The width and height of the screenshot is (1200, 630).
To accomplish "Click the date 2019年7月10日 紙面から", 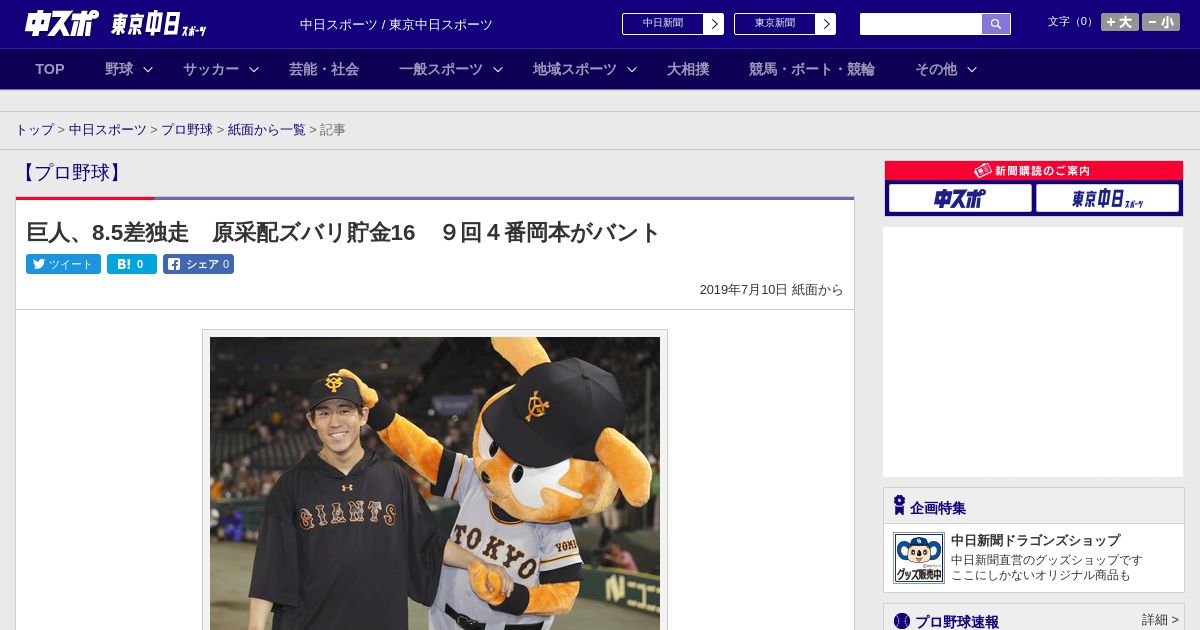I will click(771, 290).
